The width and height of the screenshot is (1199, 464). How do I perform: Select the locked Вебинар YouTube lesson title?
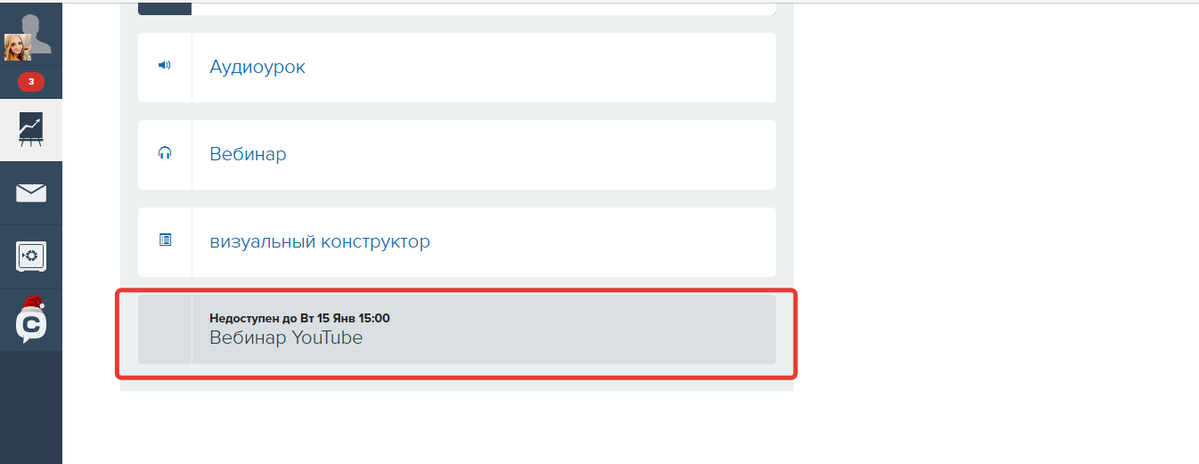click(286, 337)
